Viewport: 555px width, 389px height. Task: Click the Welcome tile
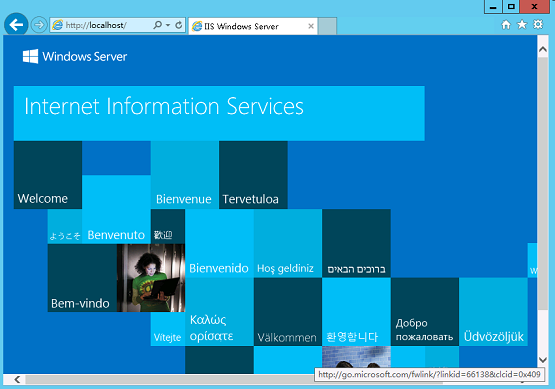(48, 175)
